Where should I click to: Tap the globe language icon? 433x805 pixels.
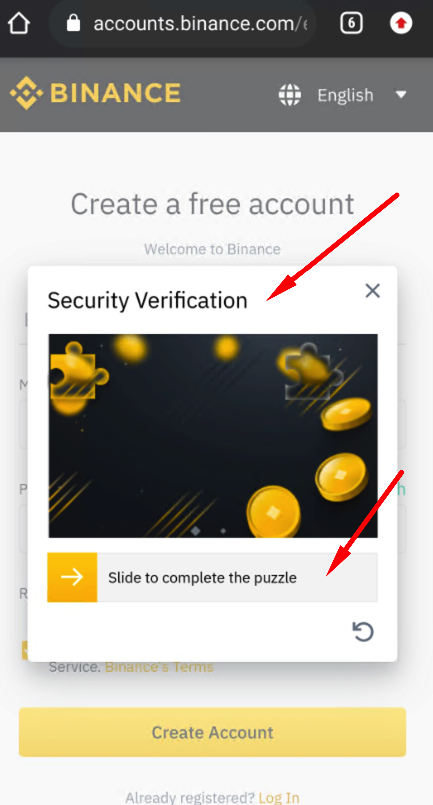point(290,95)
